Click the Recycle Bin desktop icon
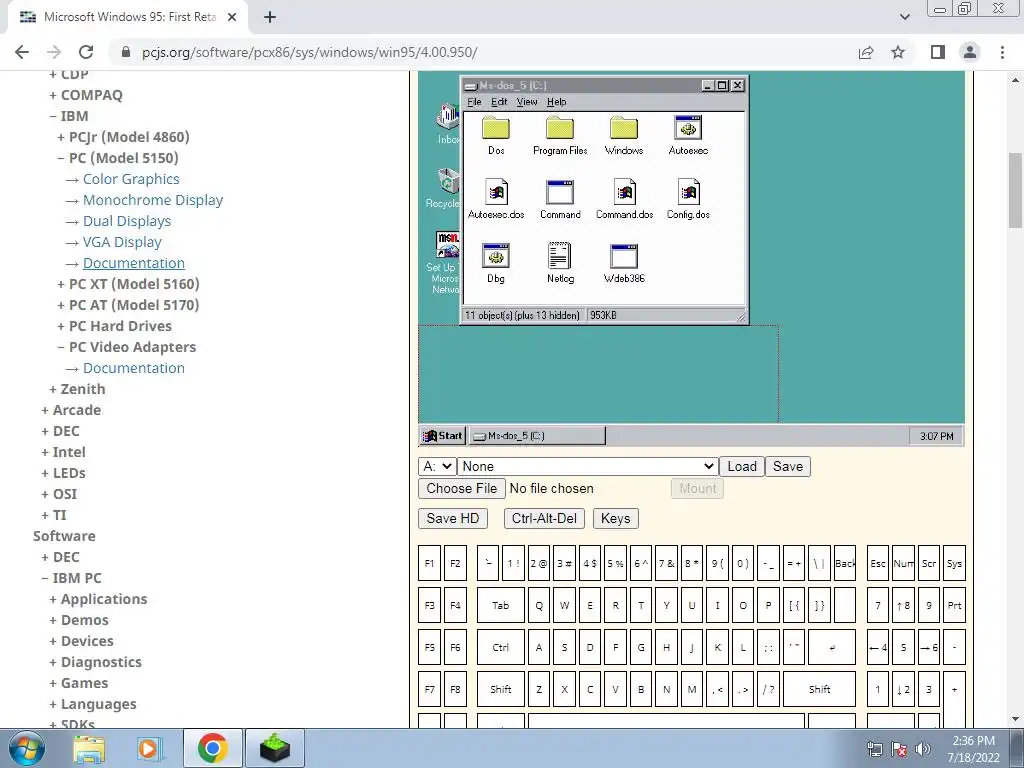Screen dimensions: 1024x768 (x=447, y=180)
